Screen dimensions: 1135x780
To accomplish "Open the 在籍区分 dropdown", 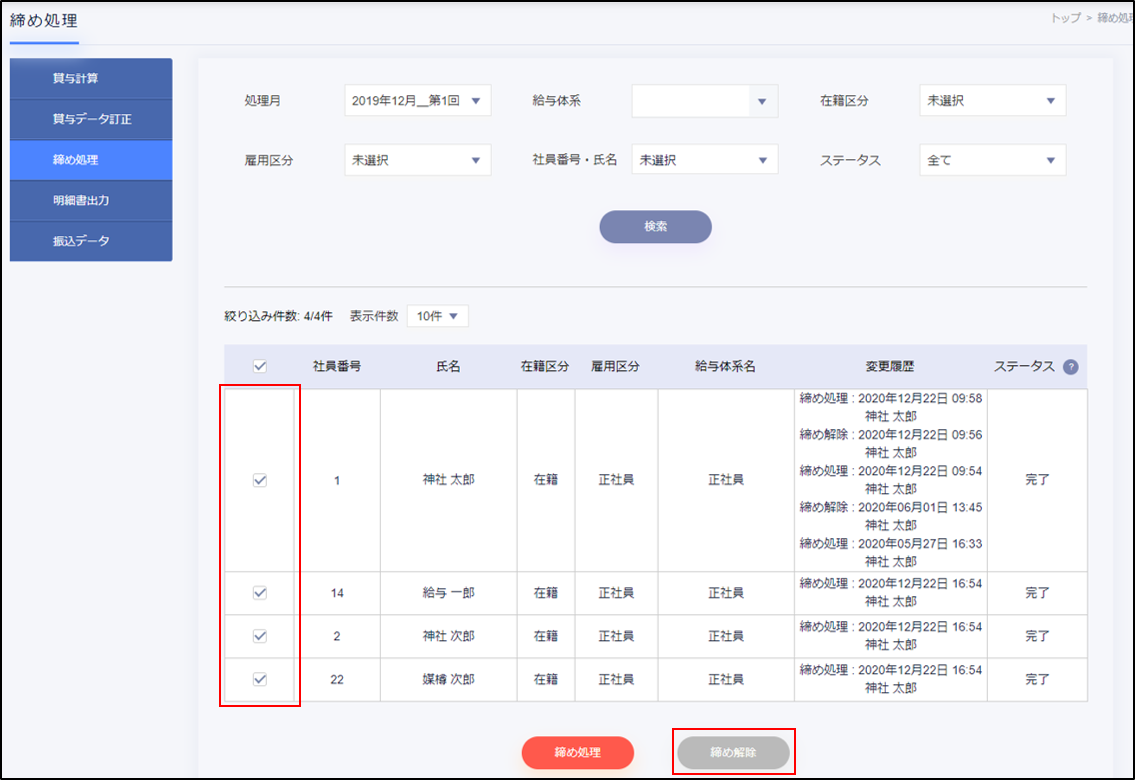I will click(992, 101).
